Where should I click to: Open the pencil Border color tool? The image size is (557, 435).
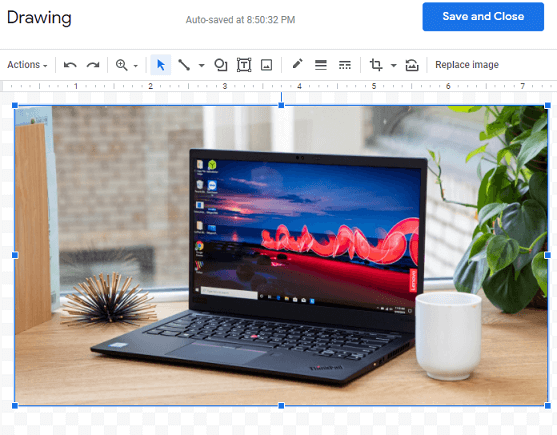tap(297, 64)
